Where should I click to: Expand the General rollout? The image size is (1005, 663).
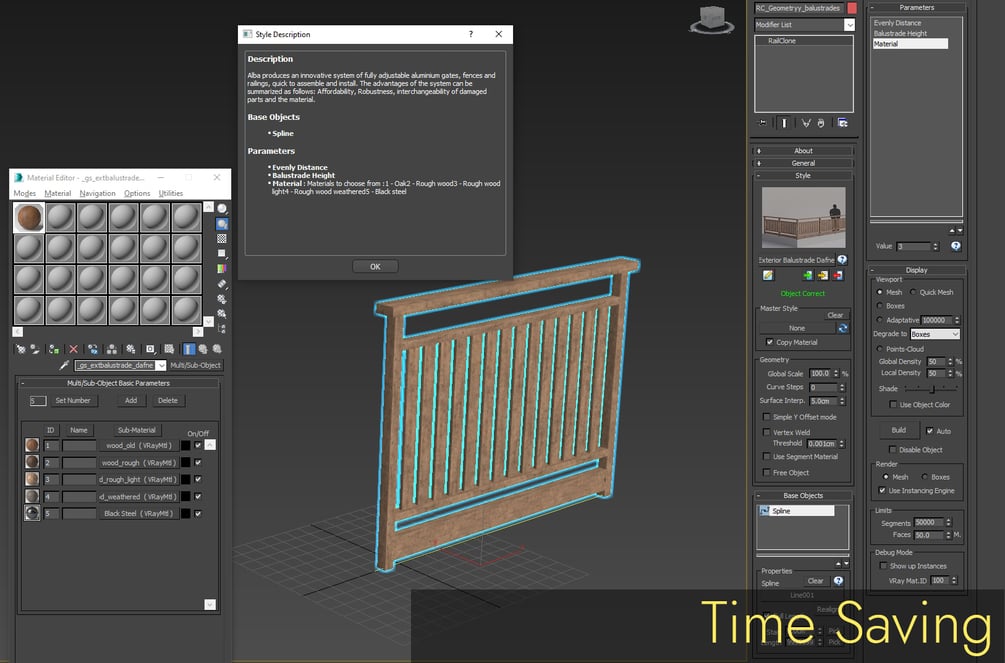pos(803,163)
